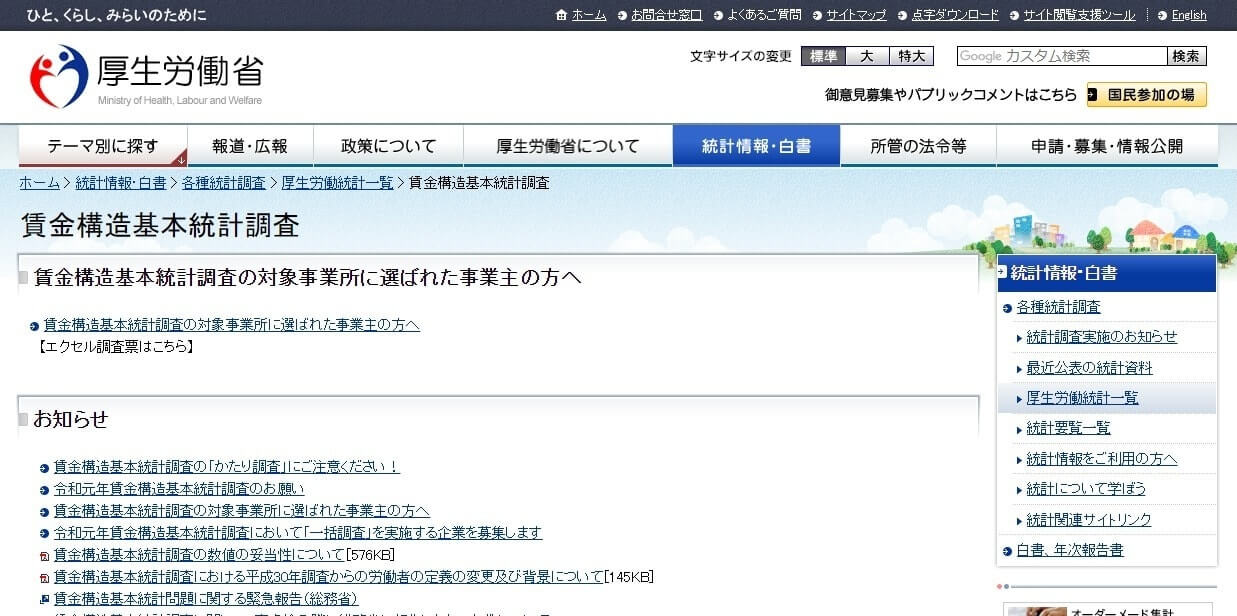Switch to the 政策について navigation tab
Viewport: 1237px width, 616px height.
pyautogui.click(x=388, y=144)
